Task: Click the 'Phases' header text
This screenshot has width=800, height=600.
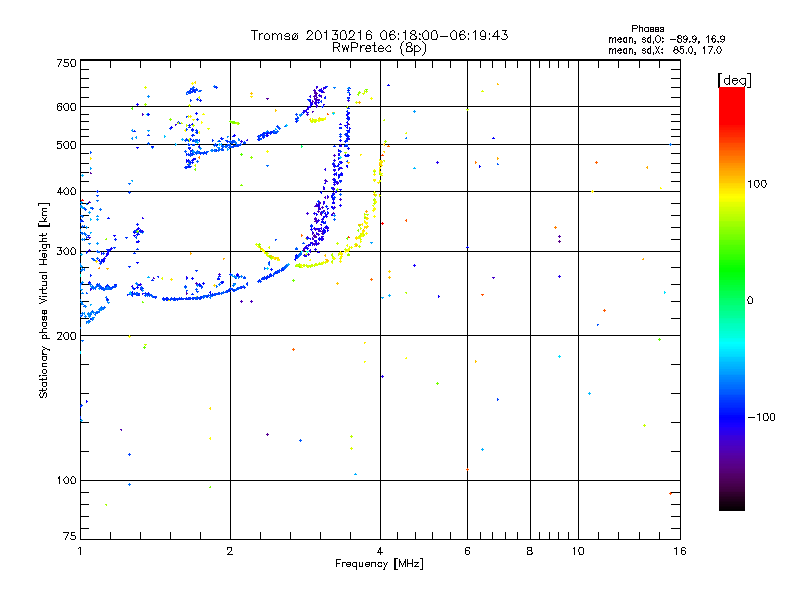Action: [x=647, y=29]
